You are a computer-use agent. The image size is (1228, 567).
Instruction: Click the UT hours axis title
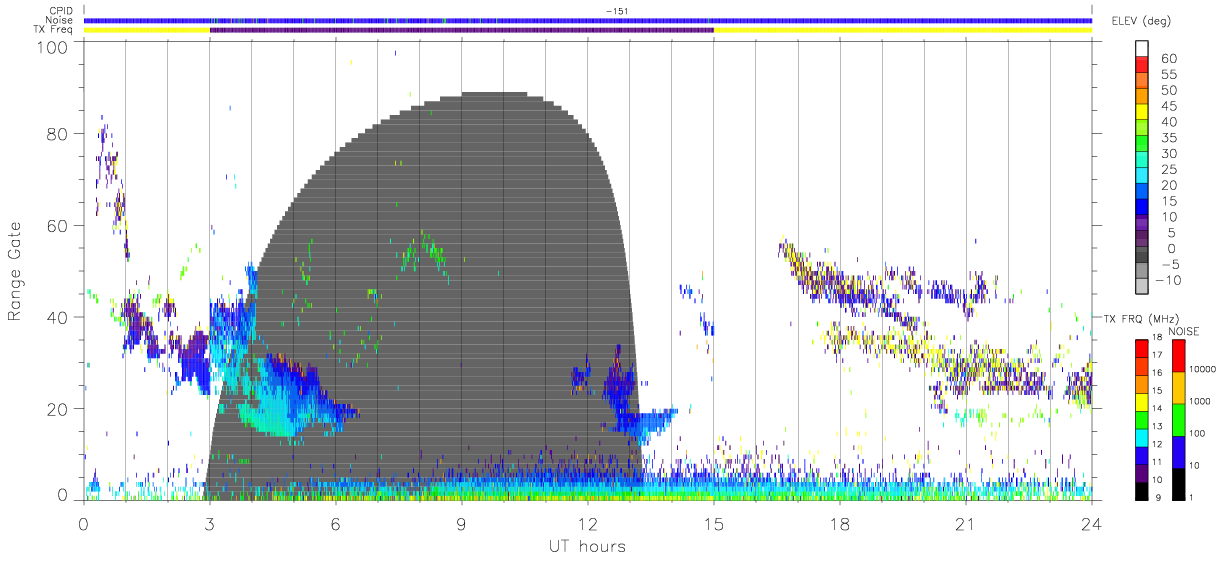586,546
